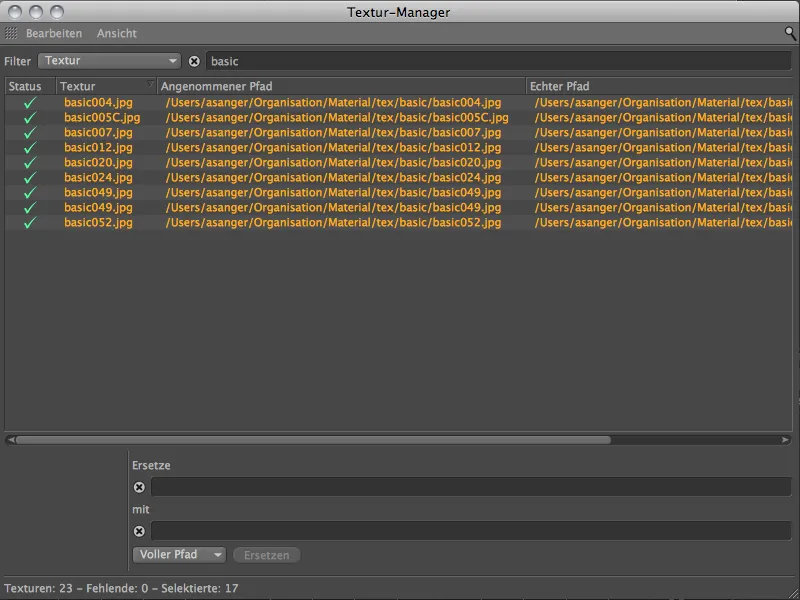Select the basic004.jpg texture row

pos(98,103)
